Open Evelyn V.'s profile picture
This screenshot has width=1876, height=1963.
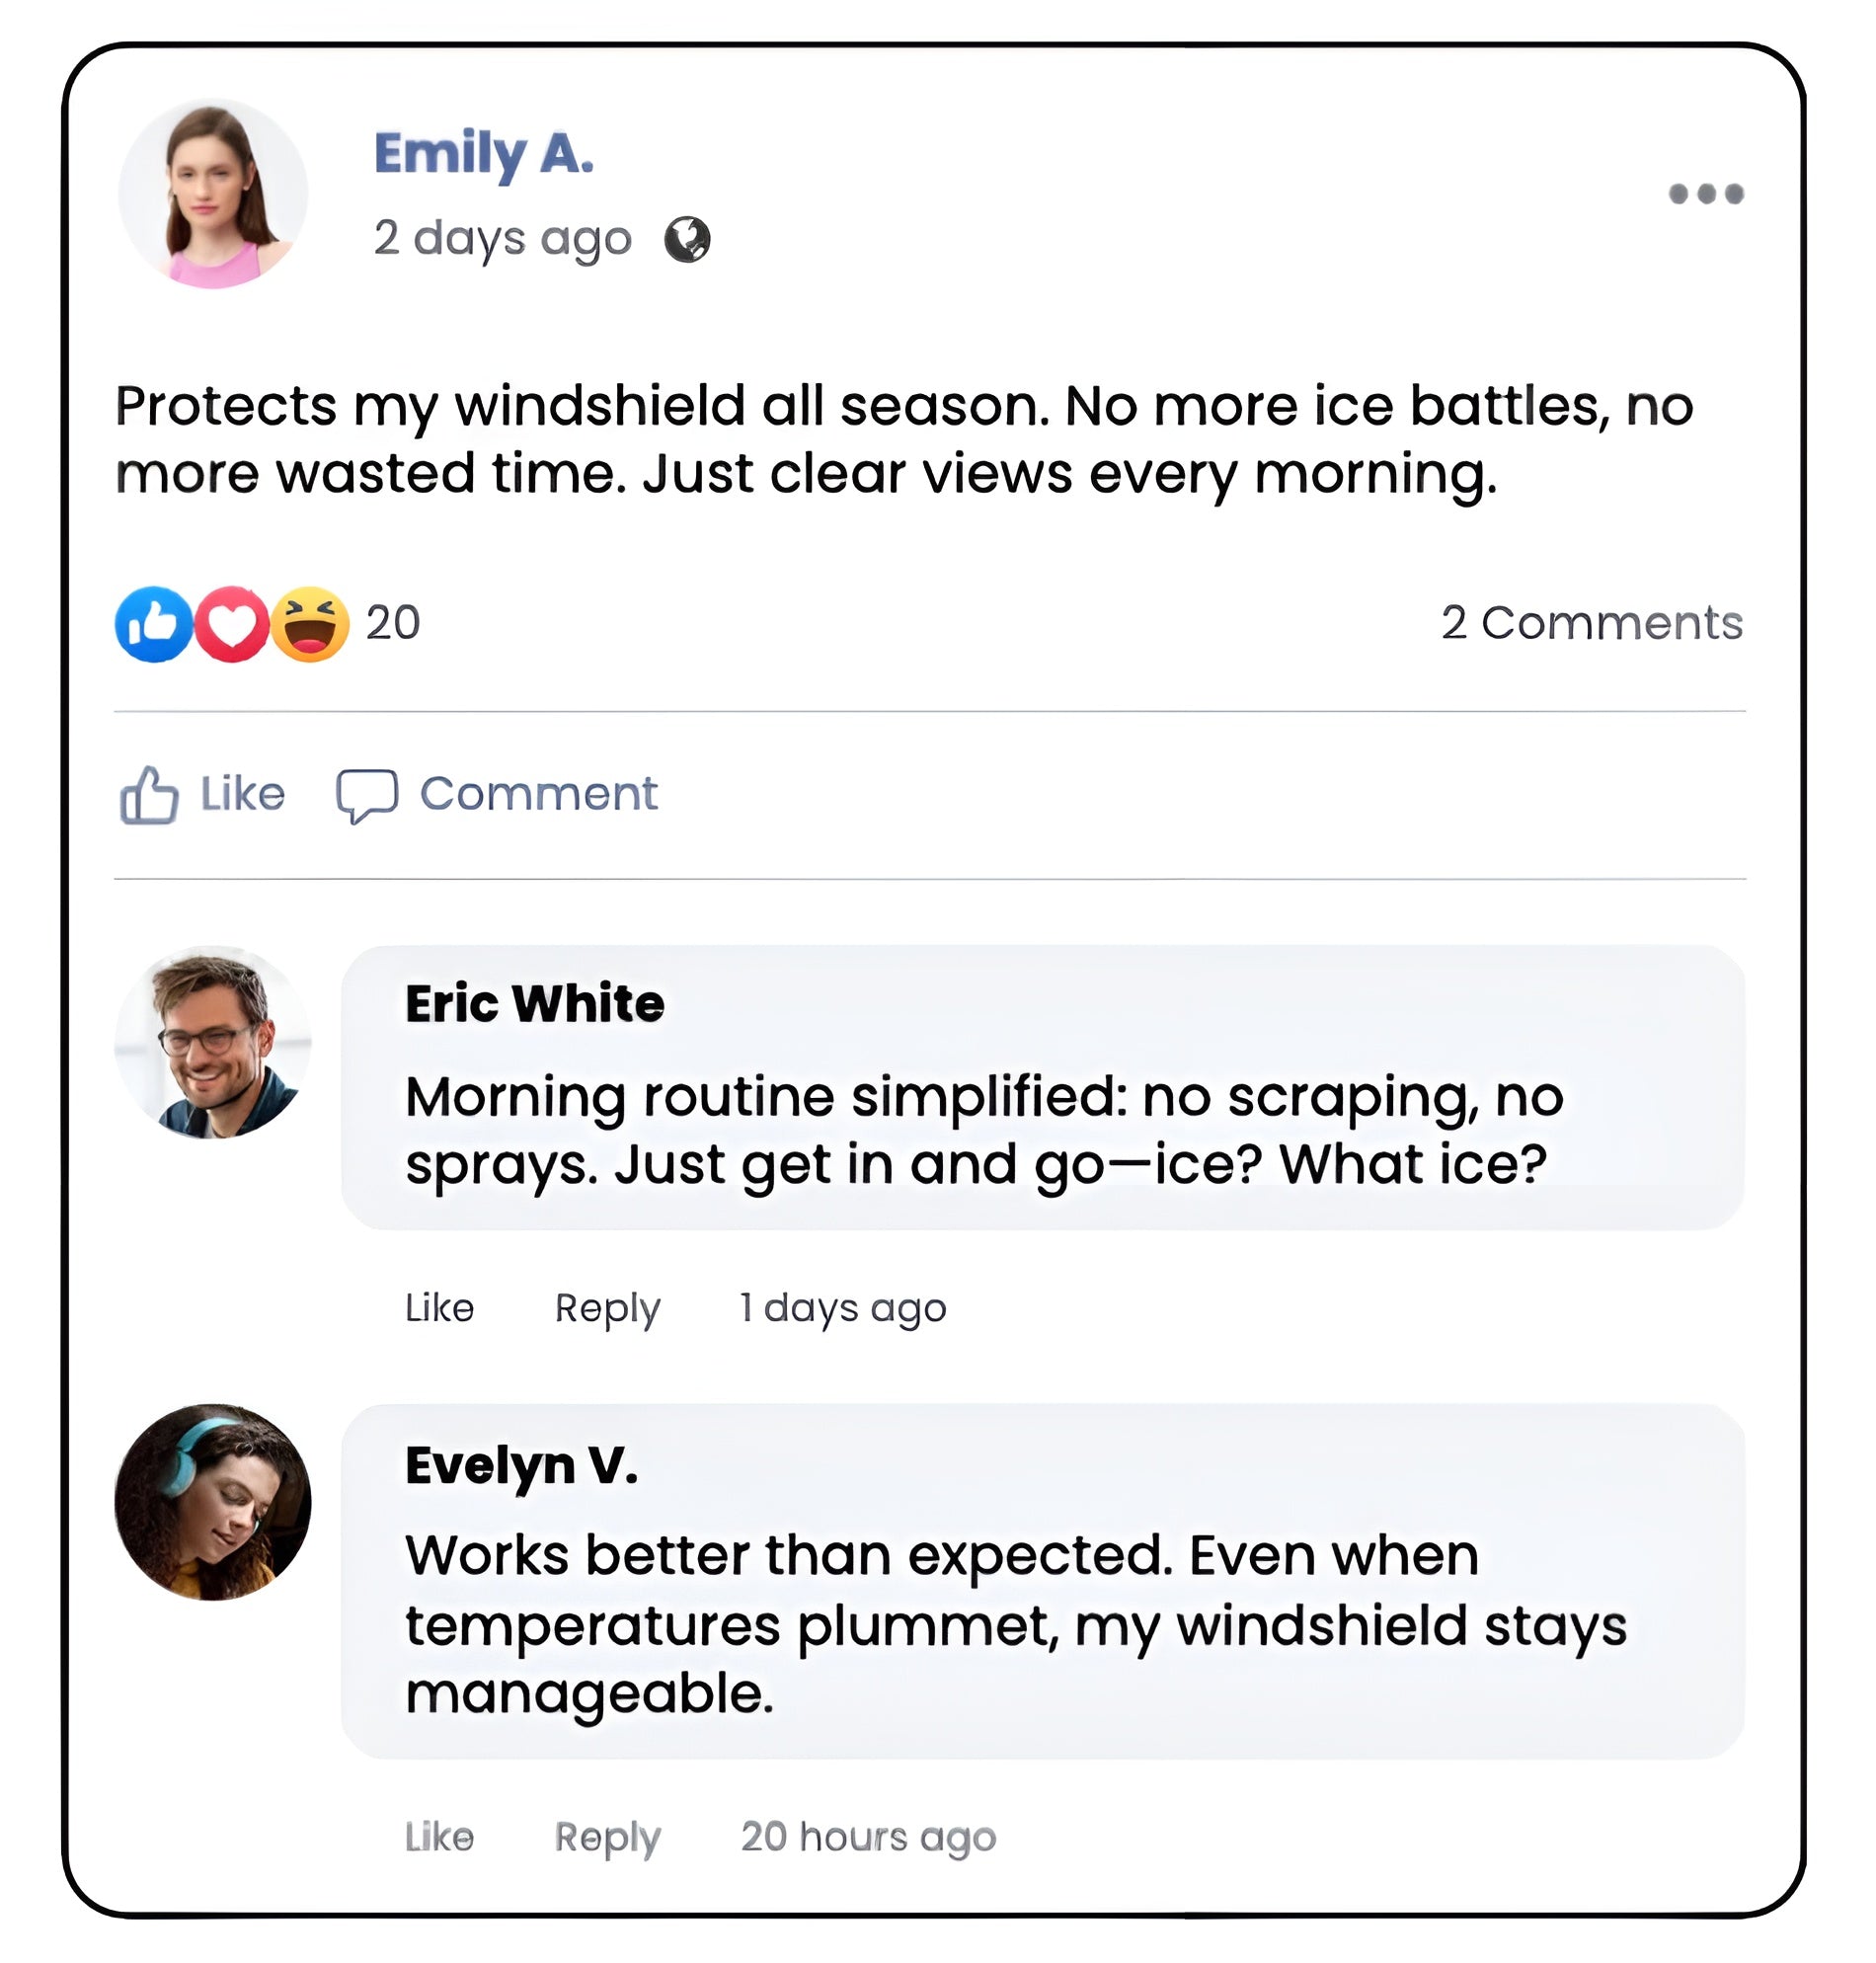tap(213, 1501)
